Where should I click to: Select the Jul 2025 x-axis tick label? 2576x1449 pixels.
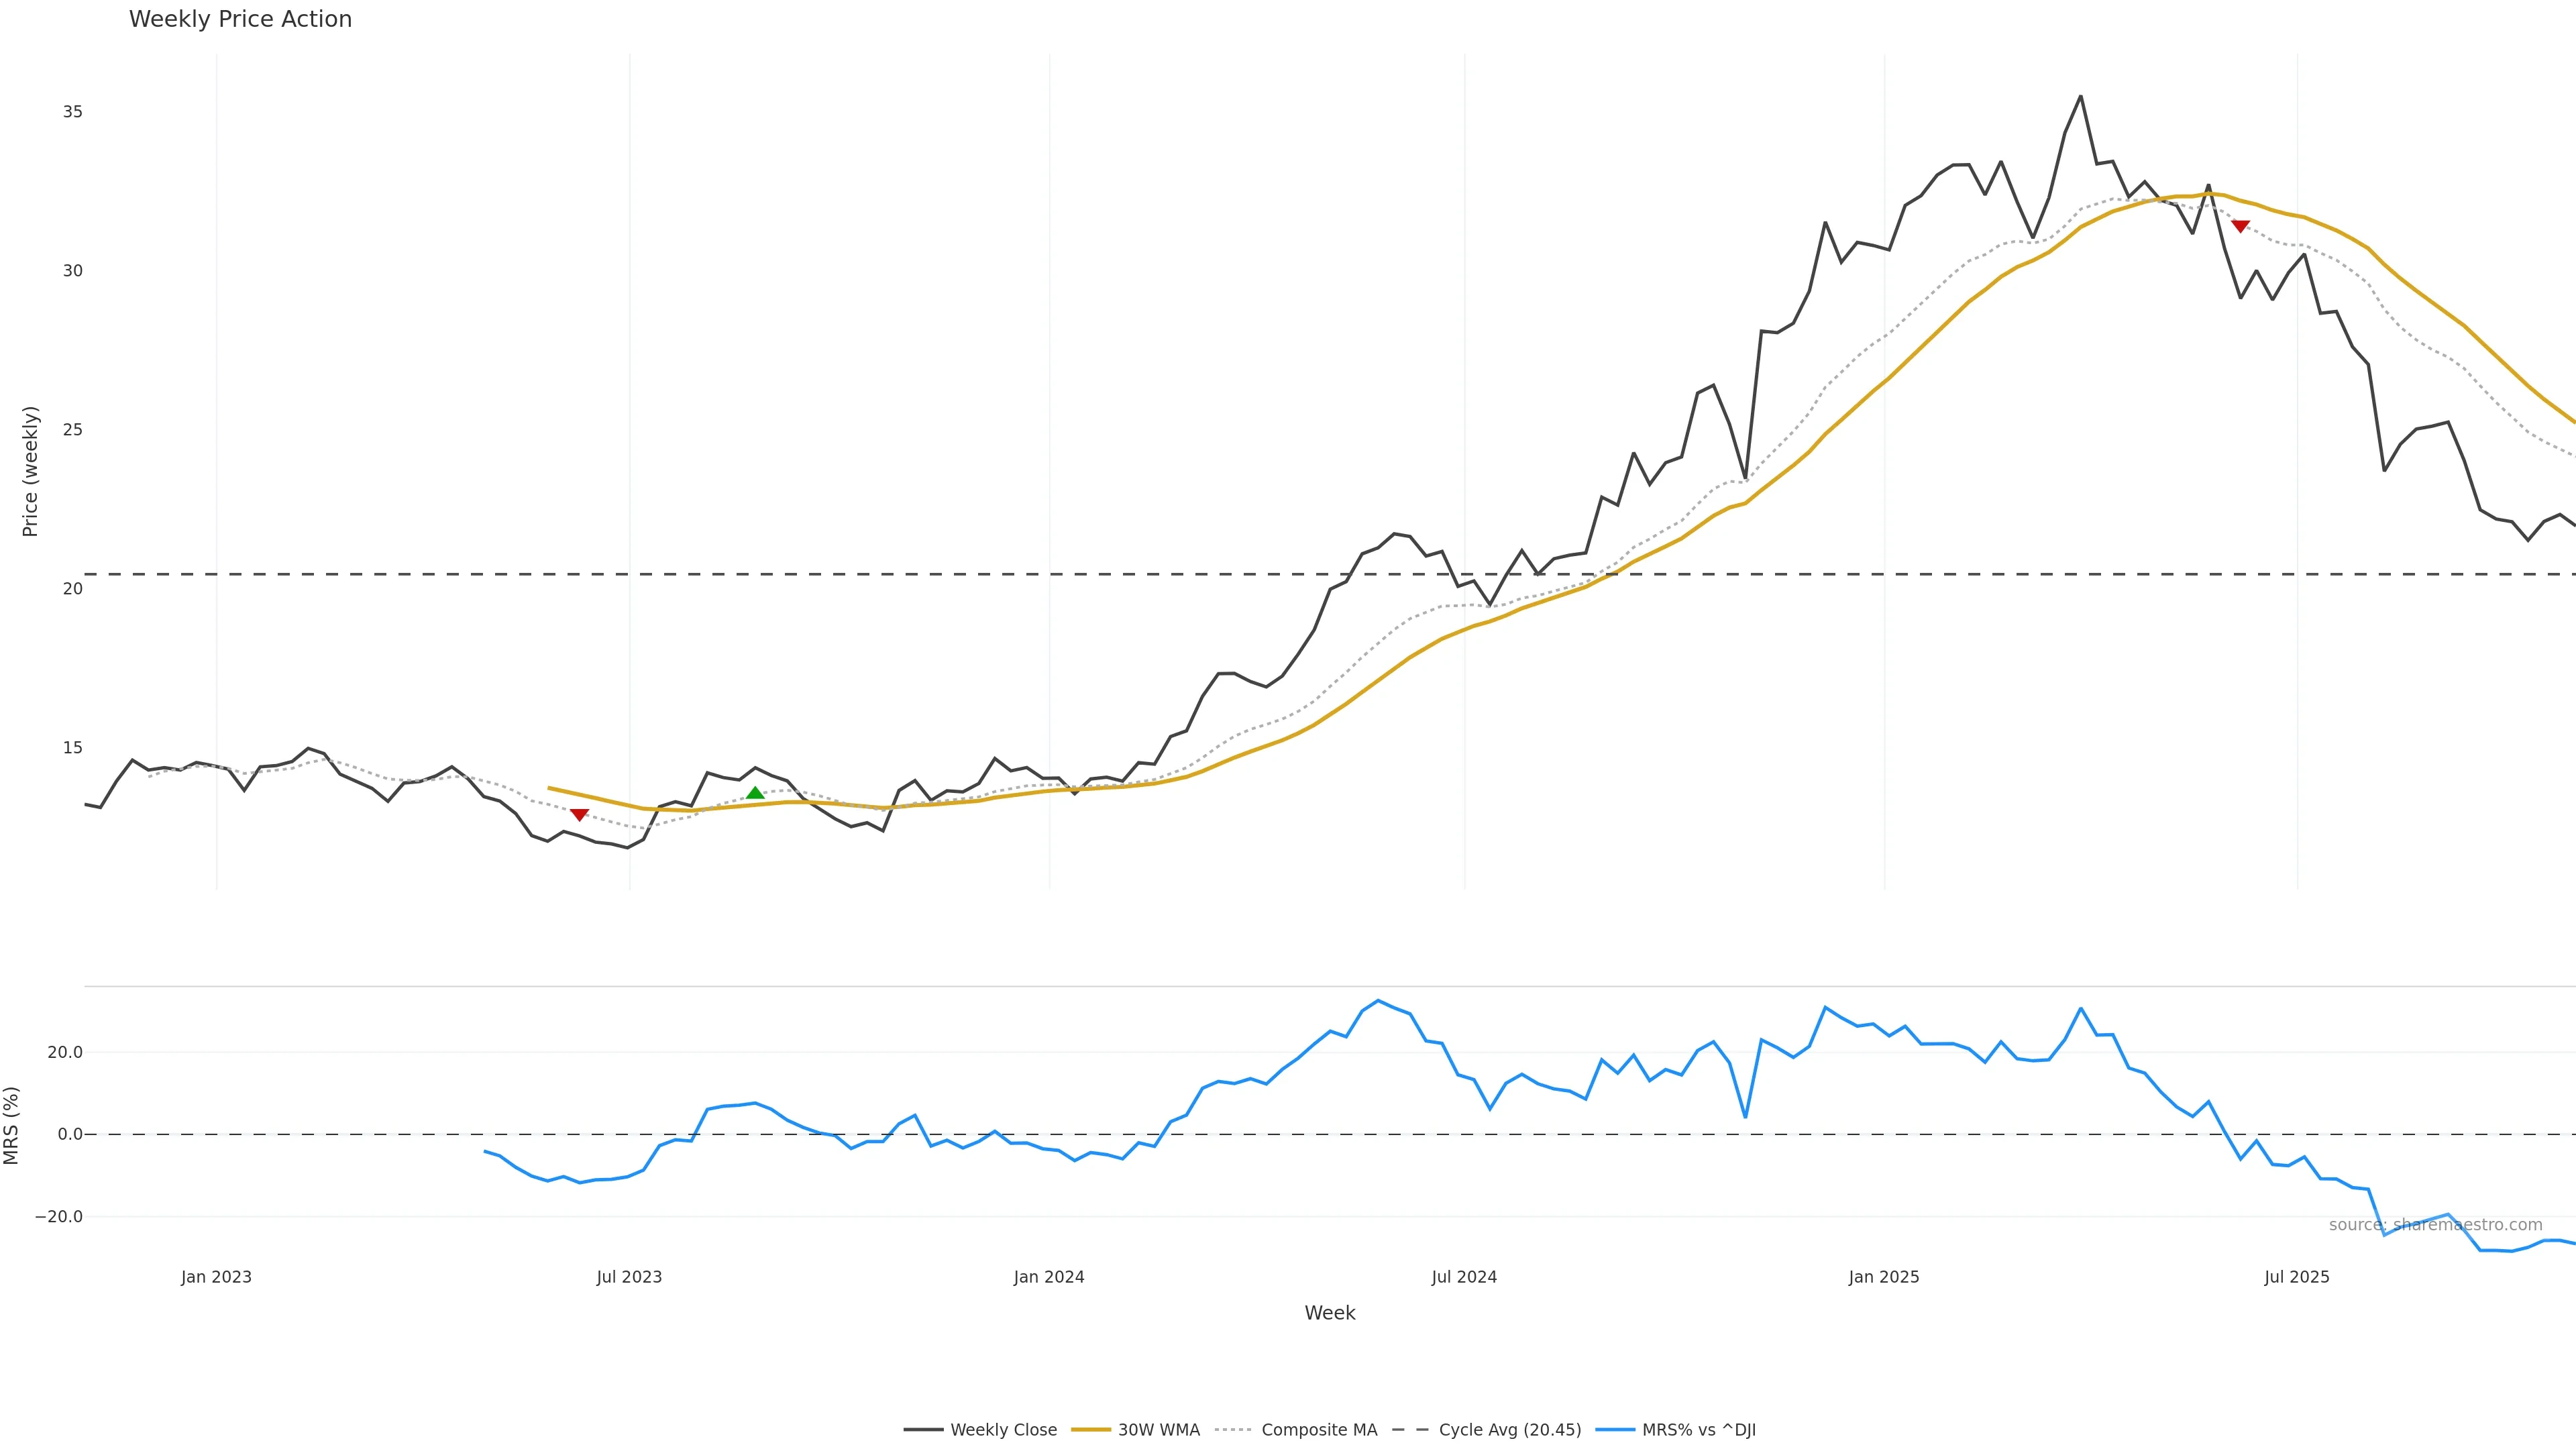[2297, 1277]
